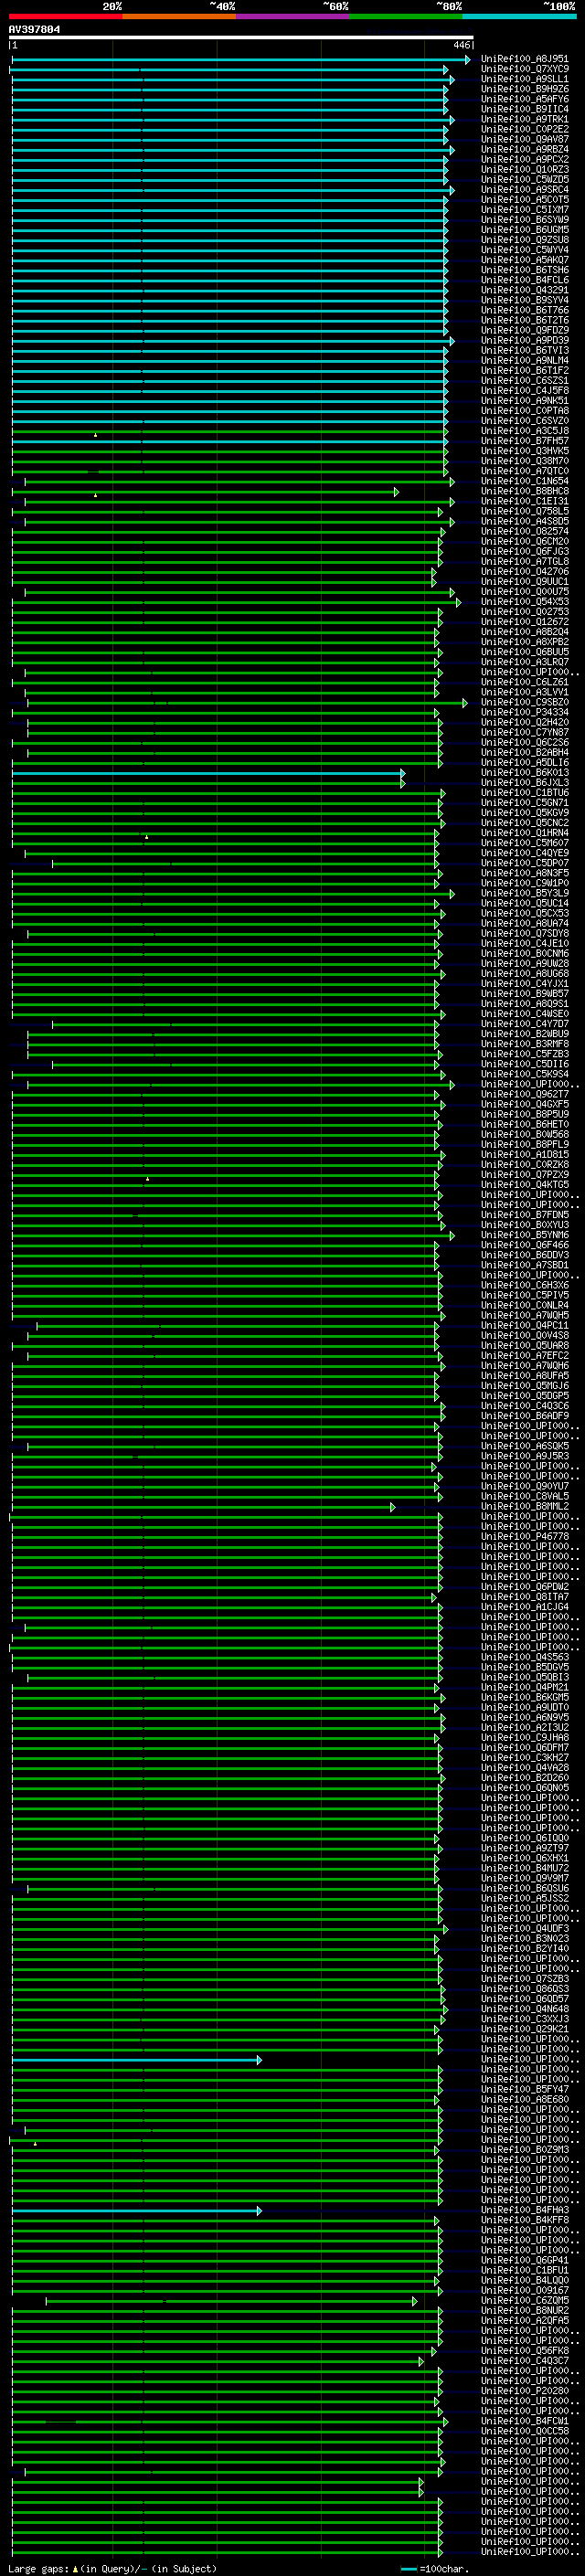Click the red 20% identity color segment

[x=66, y=17]
